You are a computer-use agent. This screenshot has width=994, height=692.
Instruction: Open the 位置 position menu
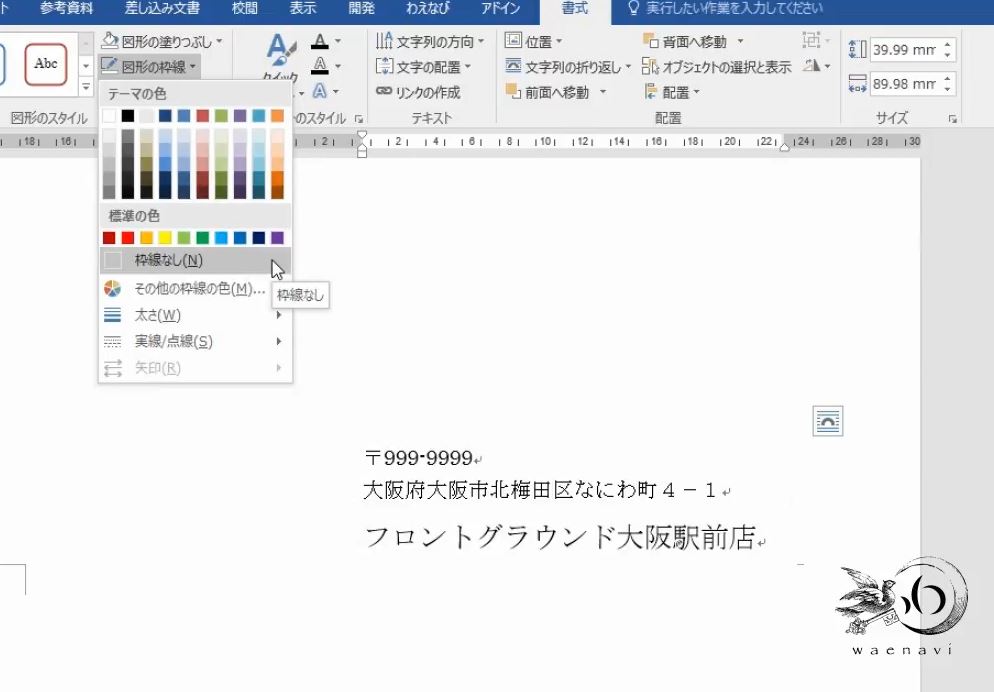click(534, 42)
